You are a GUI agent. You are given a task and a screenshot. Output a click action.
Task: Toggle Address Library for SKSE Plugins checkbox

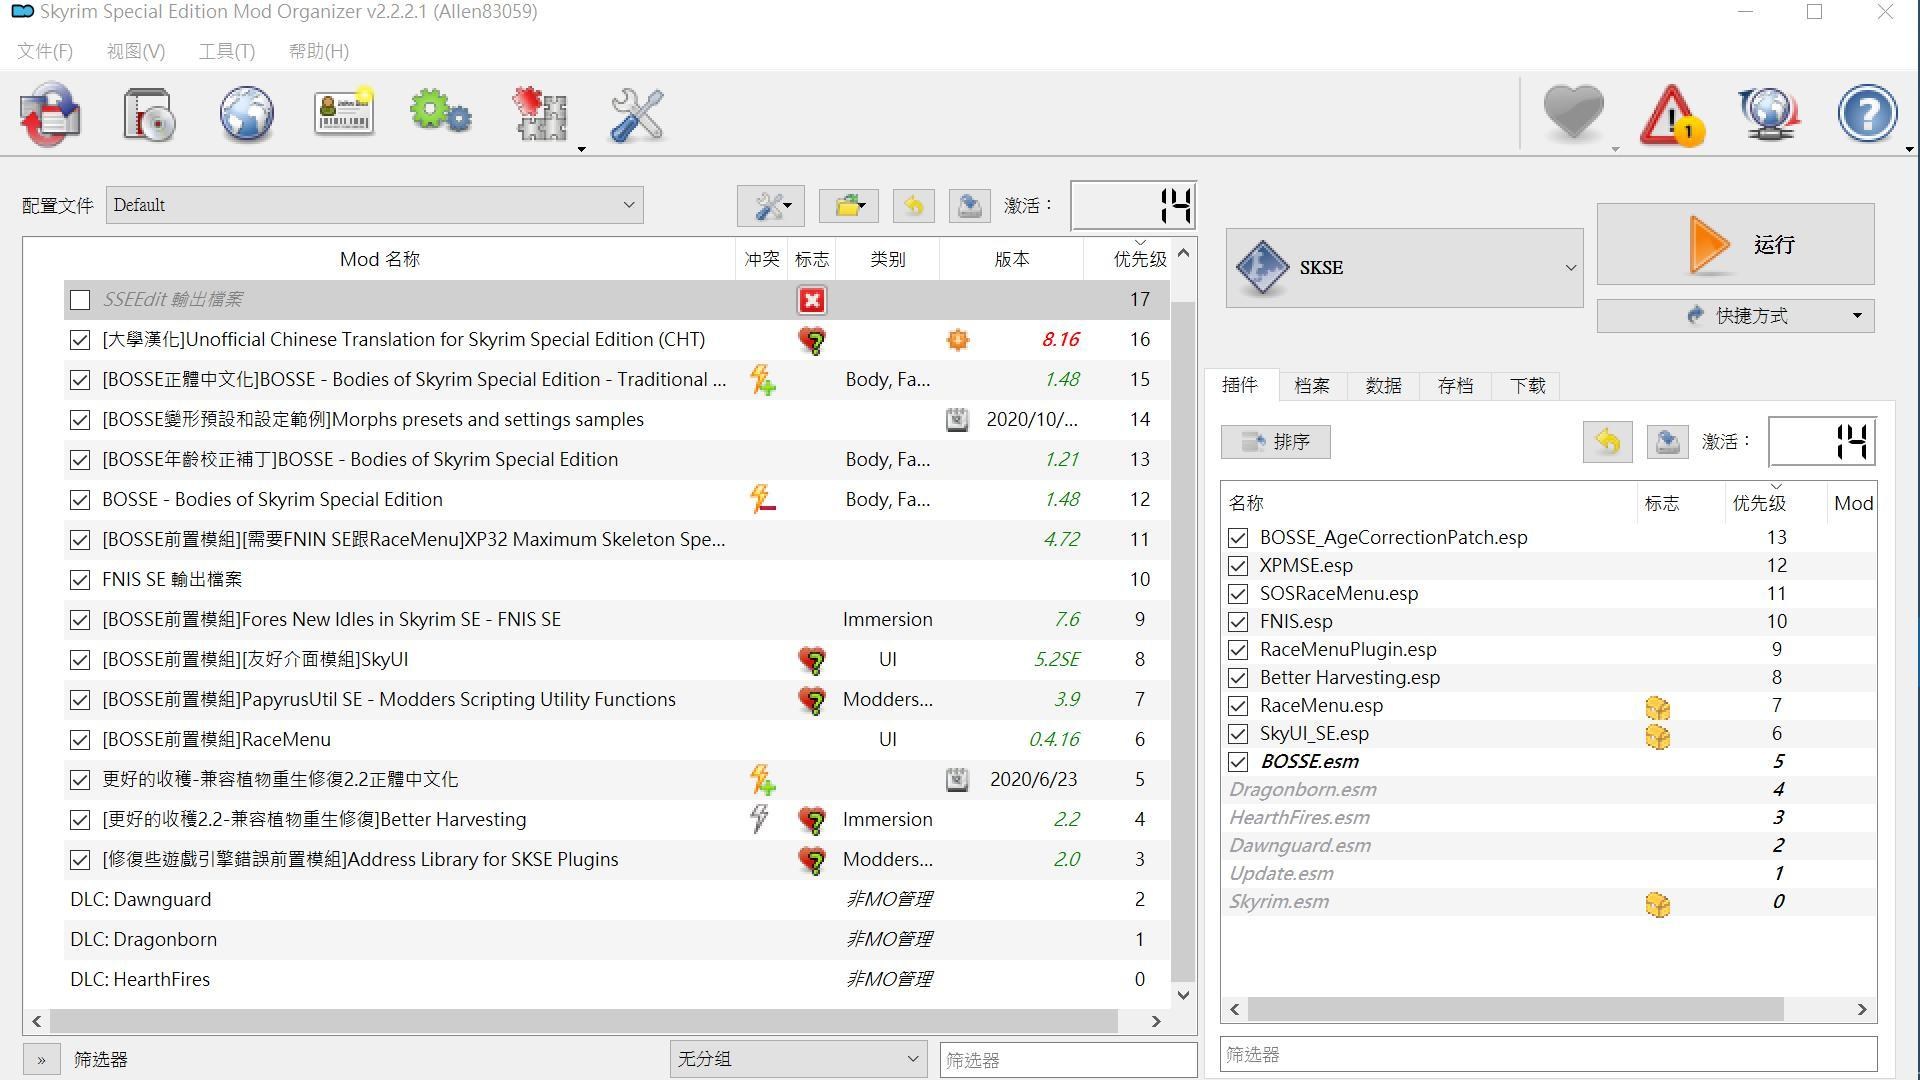point(80,860)
